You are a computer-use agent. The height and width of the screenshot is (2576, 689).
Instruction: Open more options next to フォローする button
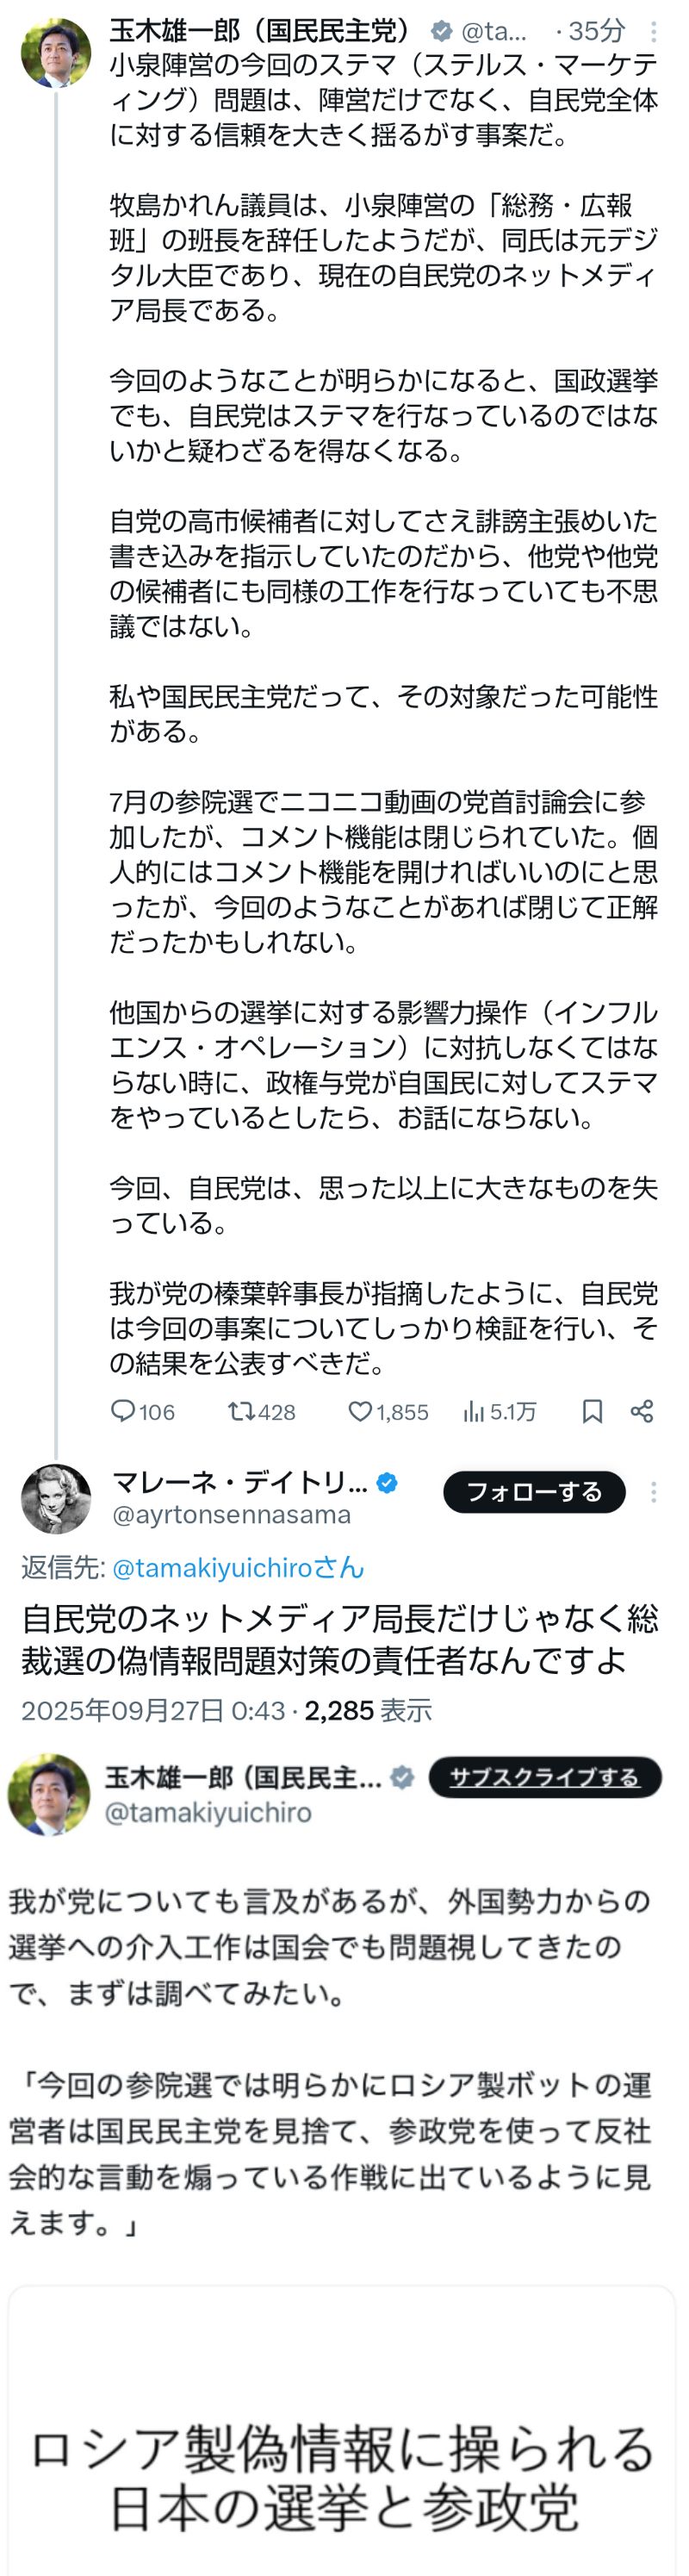pyautogui.click(x=654, y=1492)
